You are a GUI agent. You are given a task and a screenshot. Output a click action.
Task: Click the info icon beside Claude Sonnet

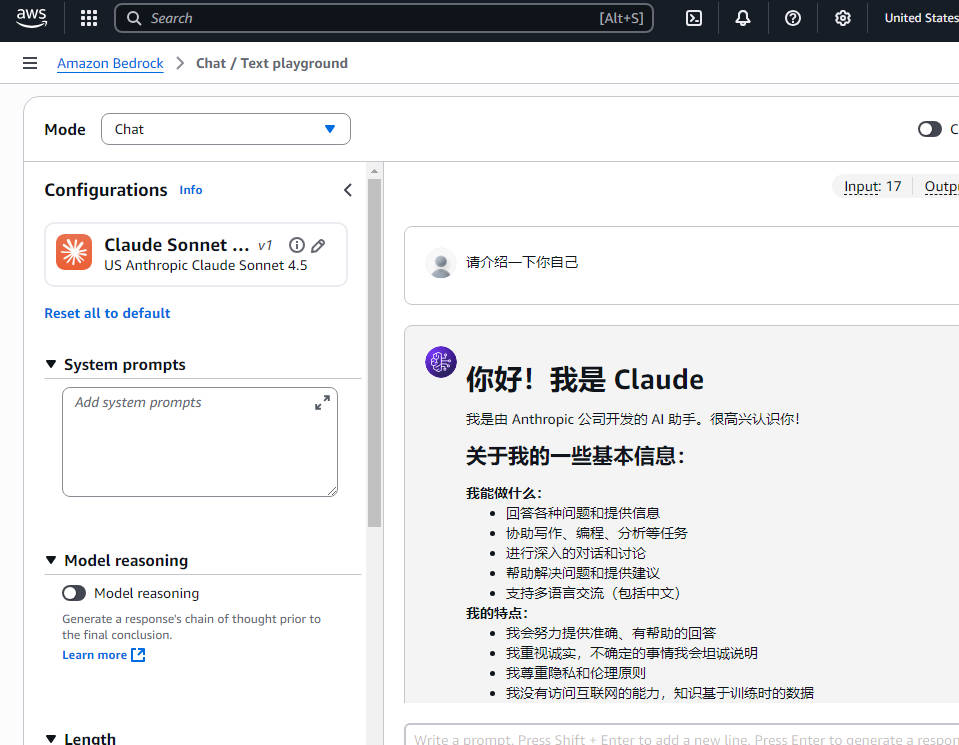(296, 245)
